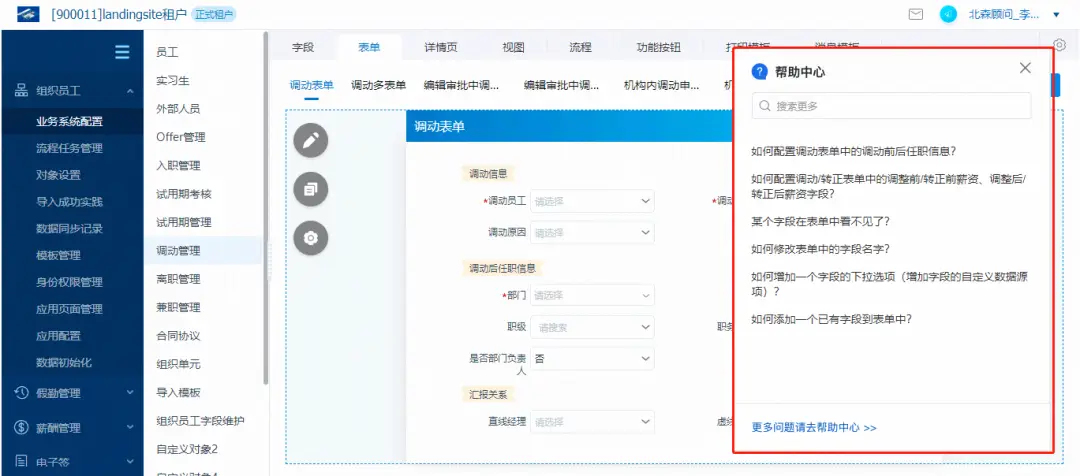
Task: Click the user avatar icon
Action: click(x=948, y=14)
